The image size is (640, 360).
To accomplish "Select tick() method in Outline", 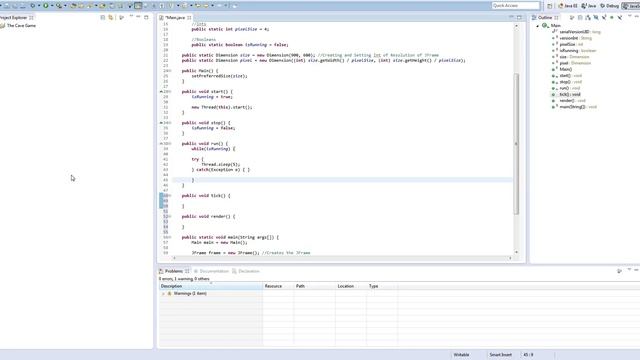I will coord(566,94).
